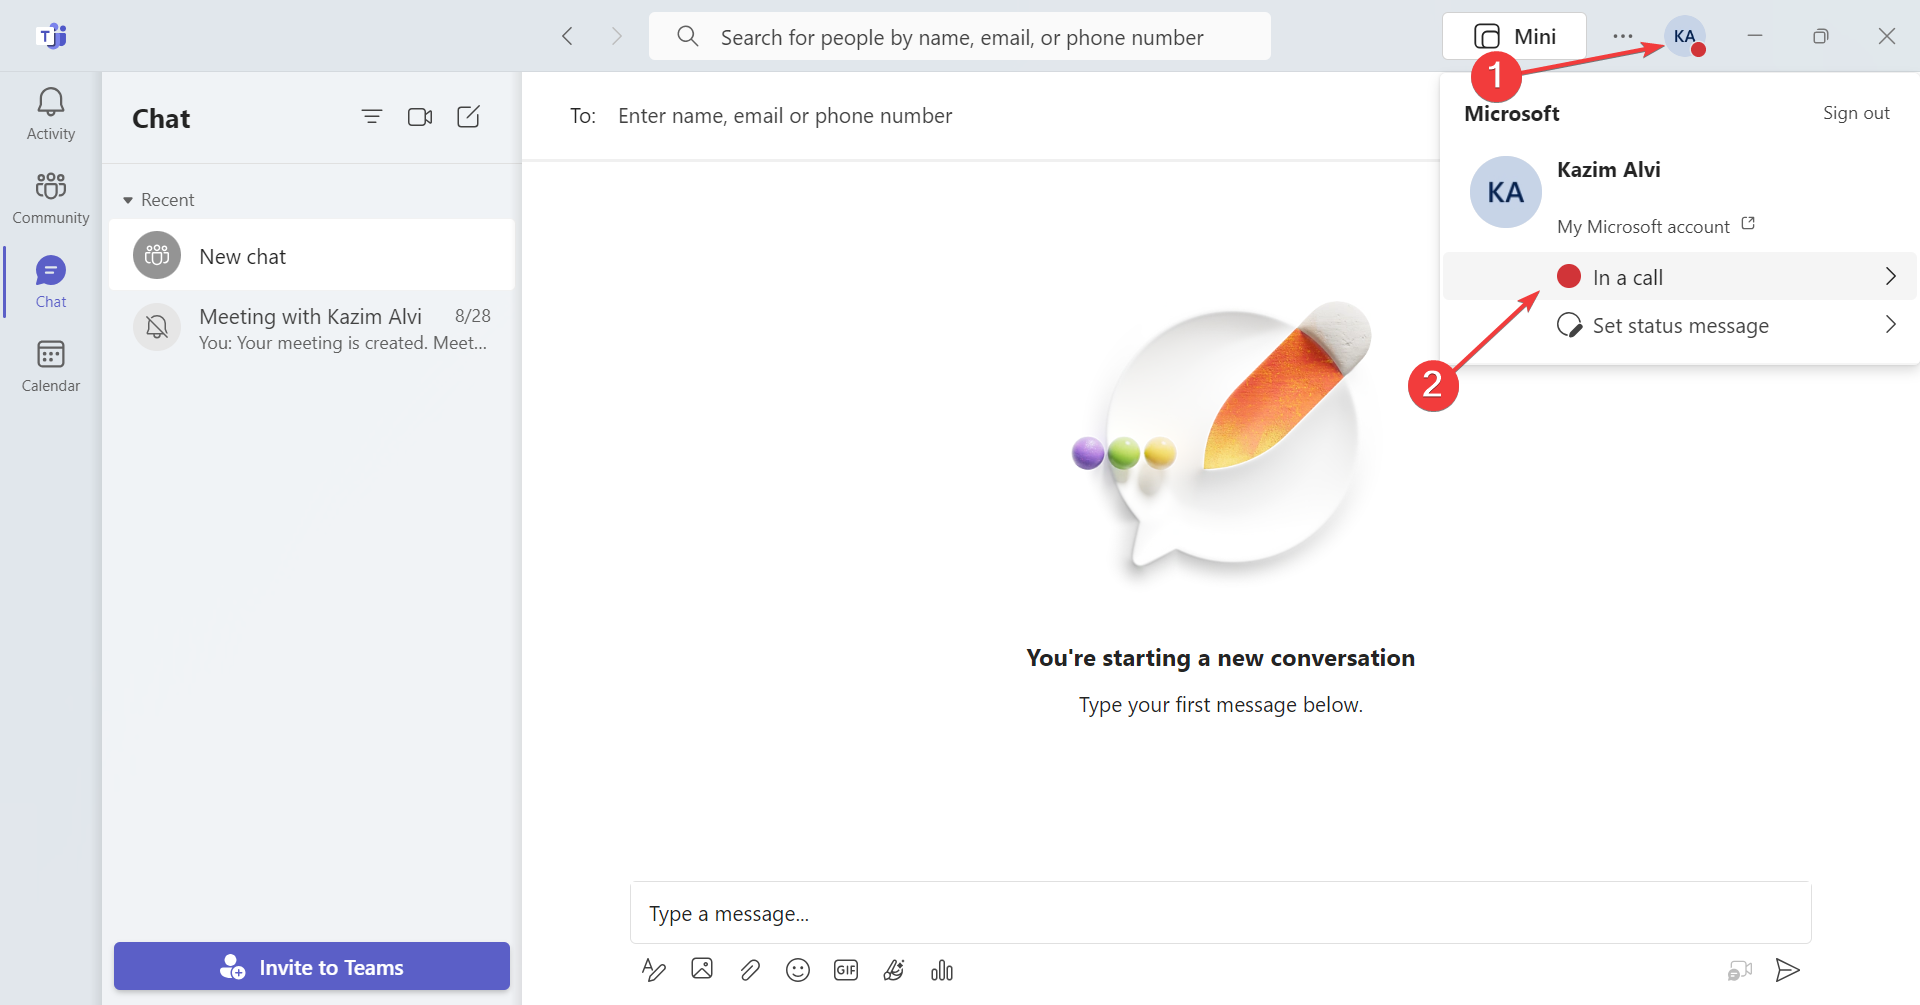The image size is (1920, 1005).
Task: Attach a file to the message
Action: tap(750, 969)
